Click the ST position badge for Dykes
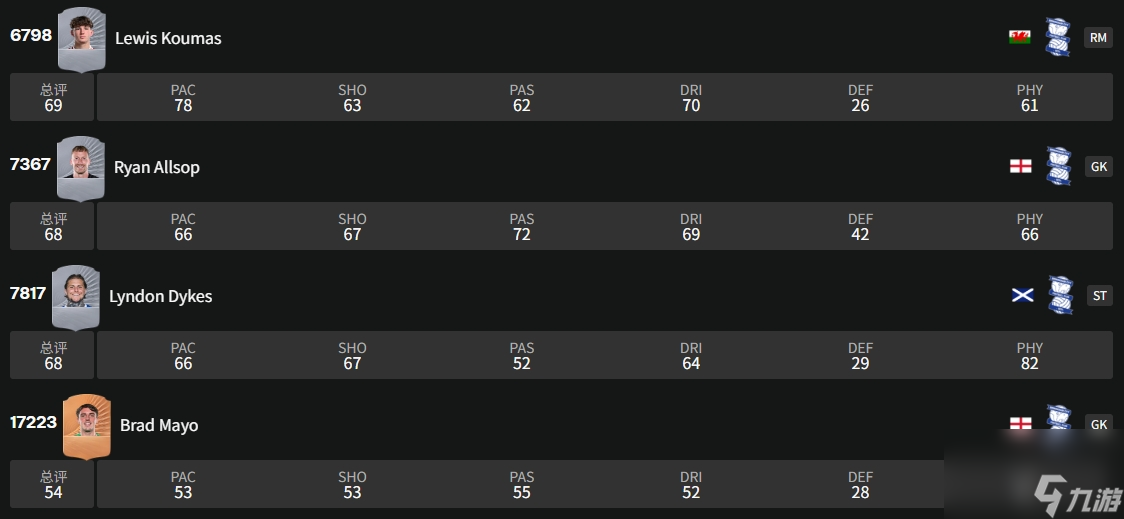 click(x=1100, y=295)
